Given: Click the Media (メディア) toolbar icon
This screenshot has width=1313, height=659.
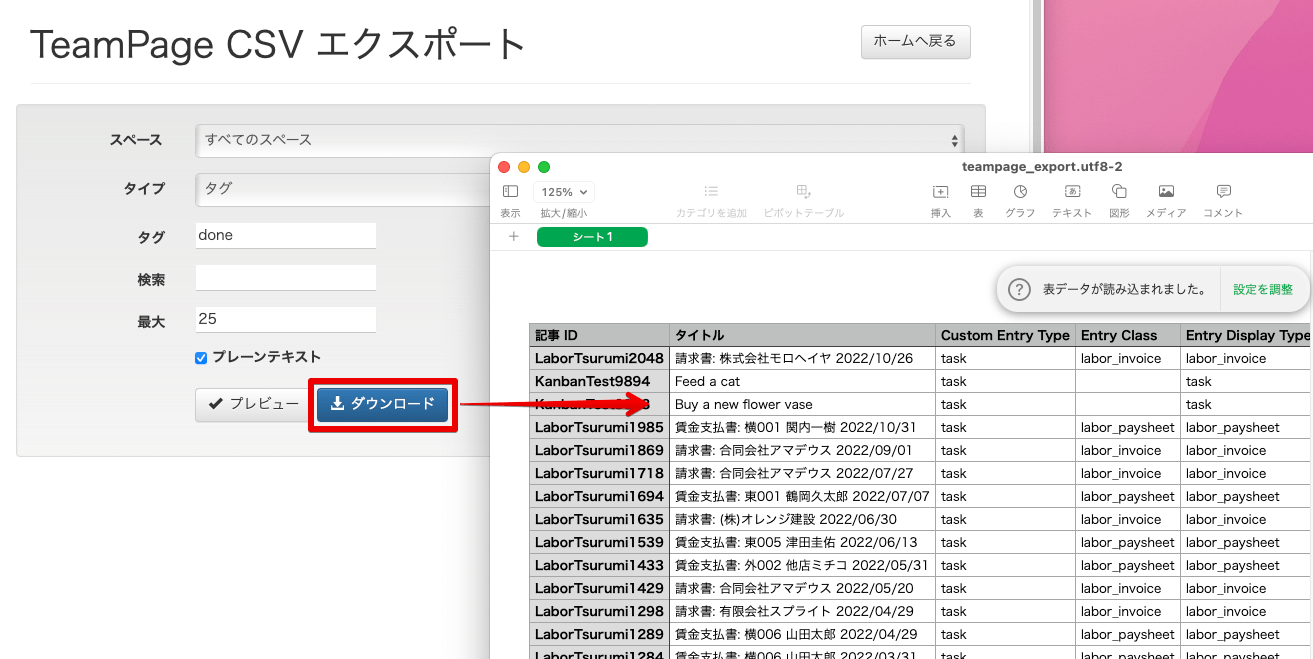Looking at the screenshot, I should click(1166, 191).
